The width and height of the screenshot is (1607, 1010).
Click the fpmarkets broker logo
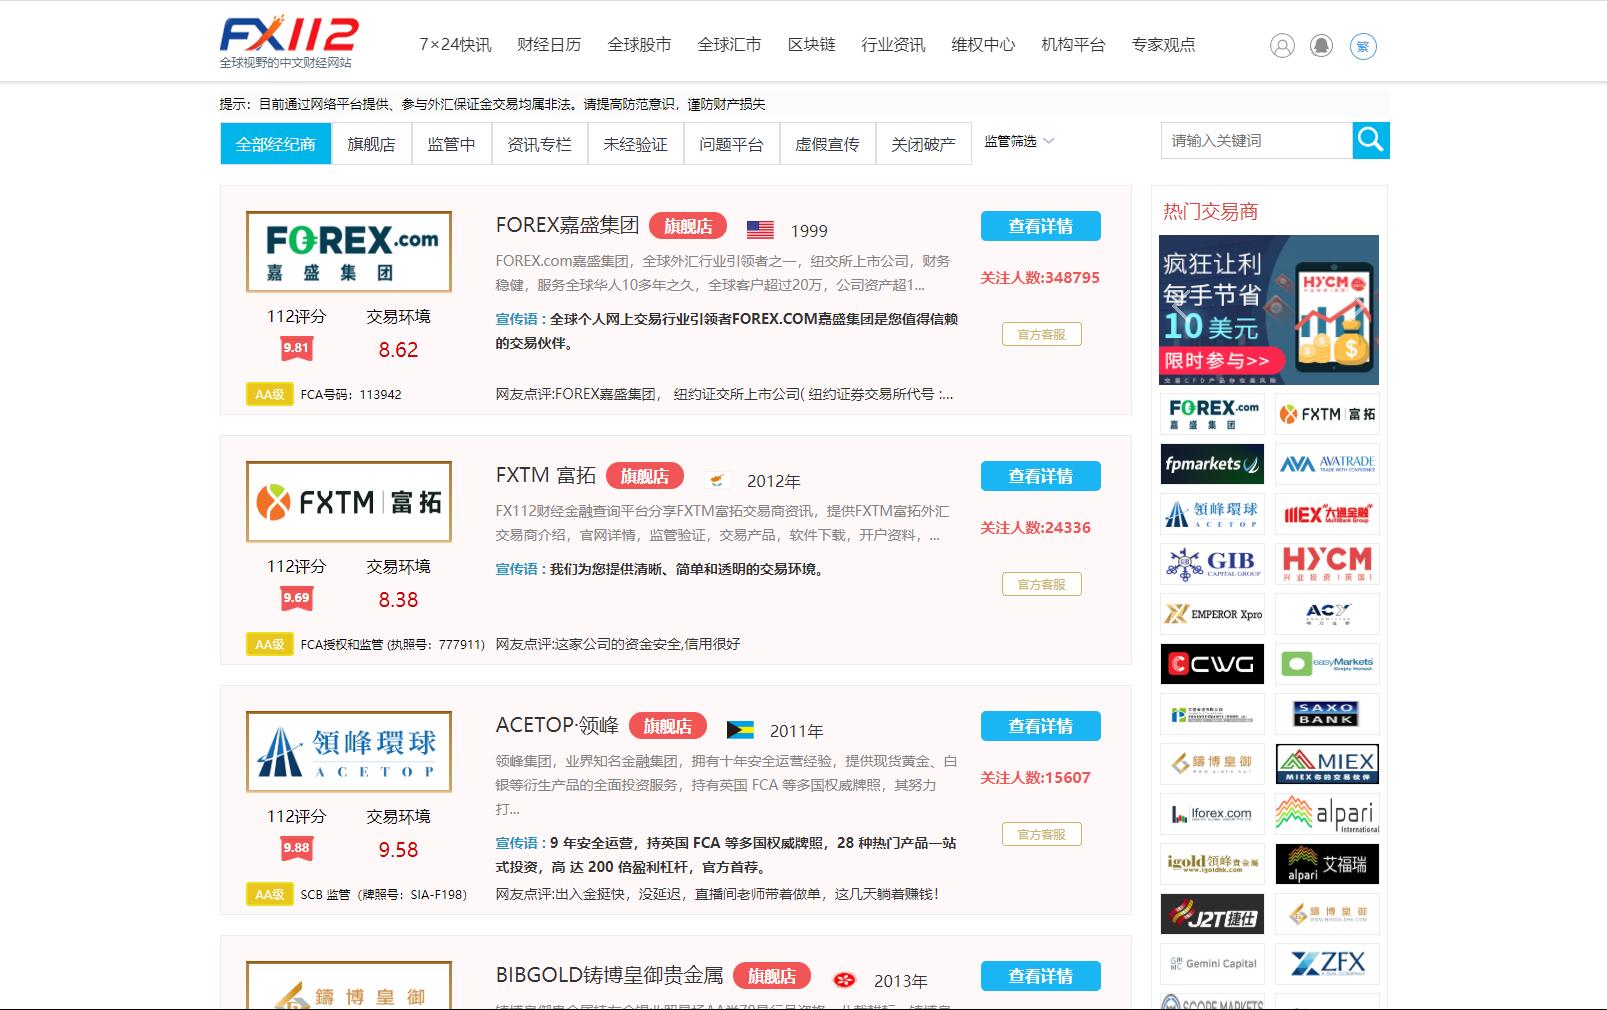click(x=1212, y=464)
